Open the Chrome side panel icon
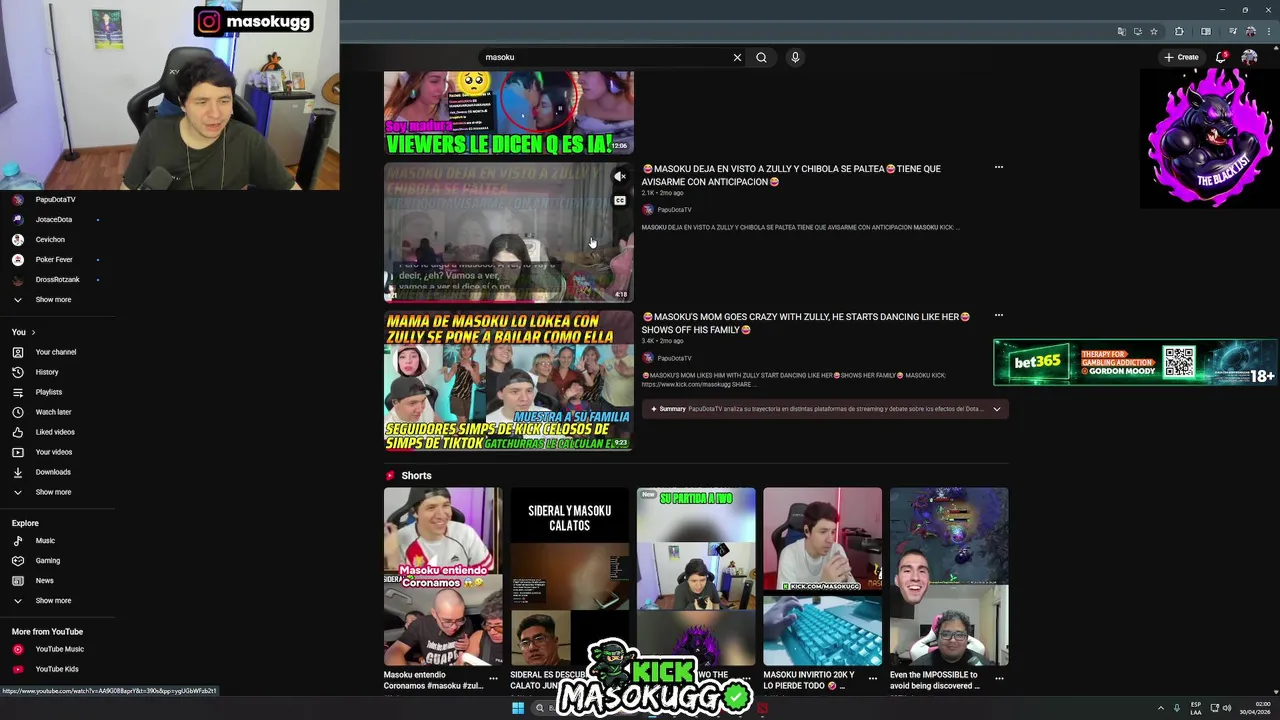Viewport: 1280px width, 720px height. (x=1205, y=31)
